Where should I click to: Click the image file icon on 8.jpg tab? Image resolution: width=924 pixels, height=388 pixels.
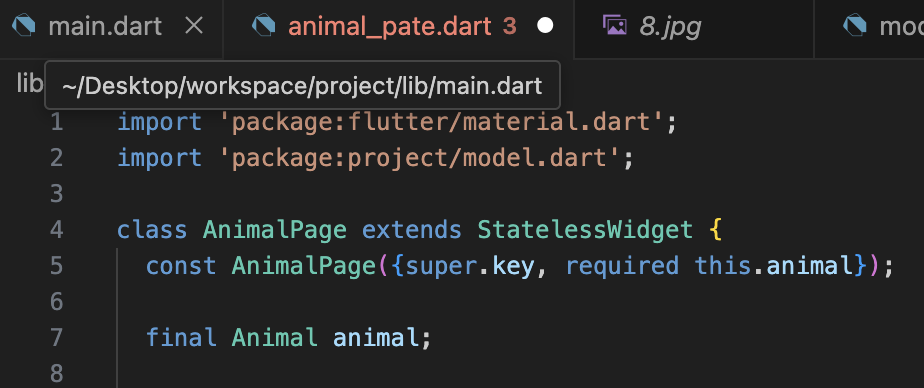(614, 26)
